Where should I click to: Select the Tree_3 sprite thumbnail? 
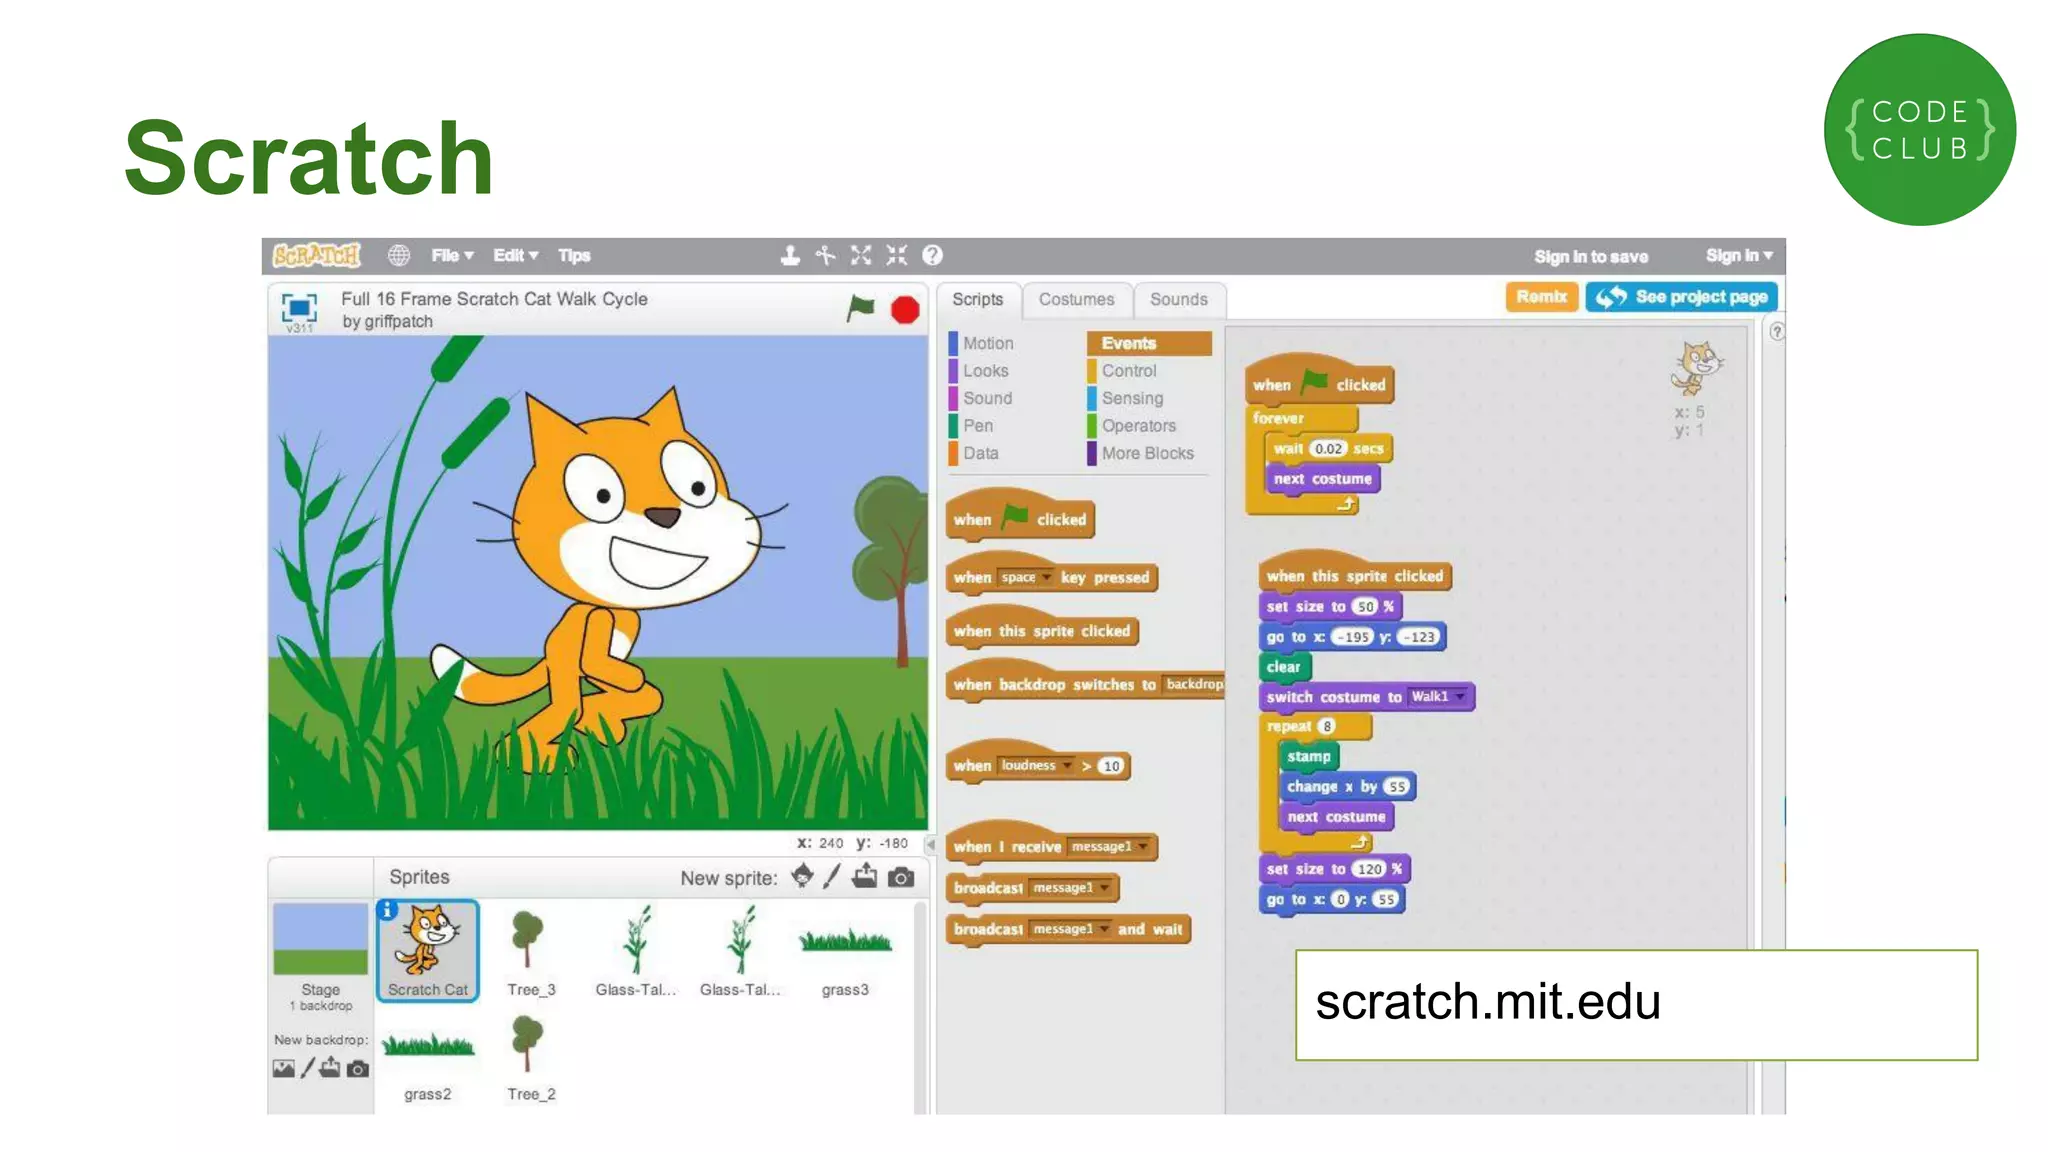pyautogui.click(x=530, y=950)
